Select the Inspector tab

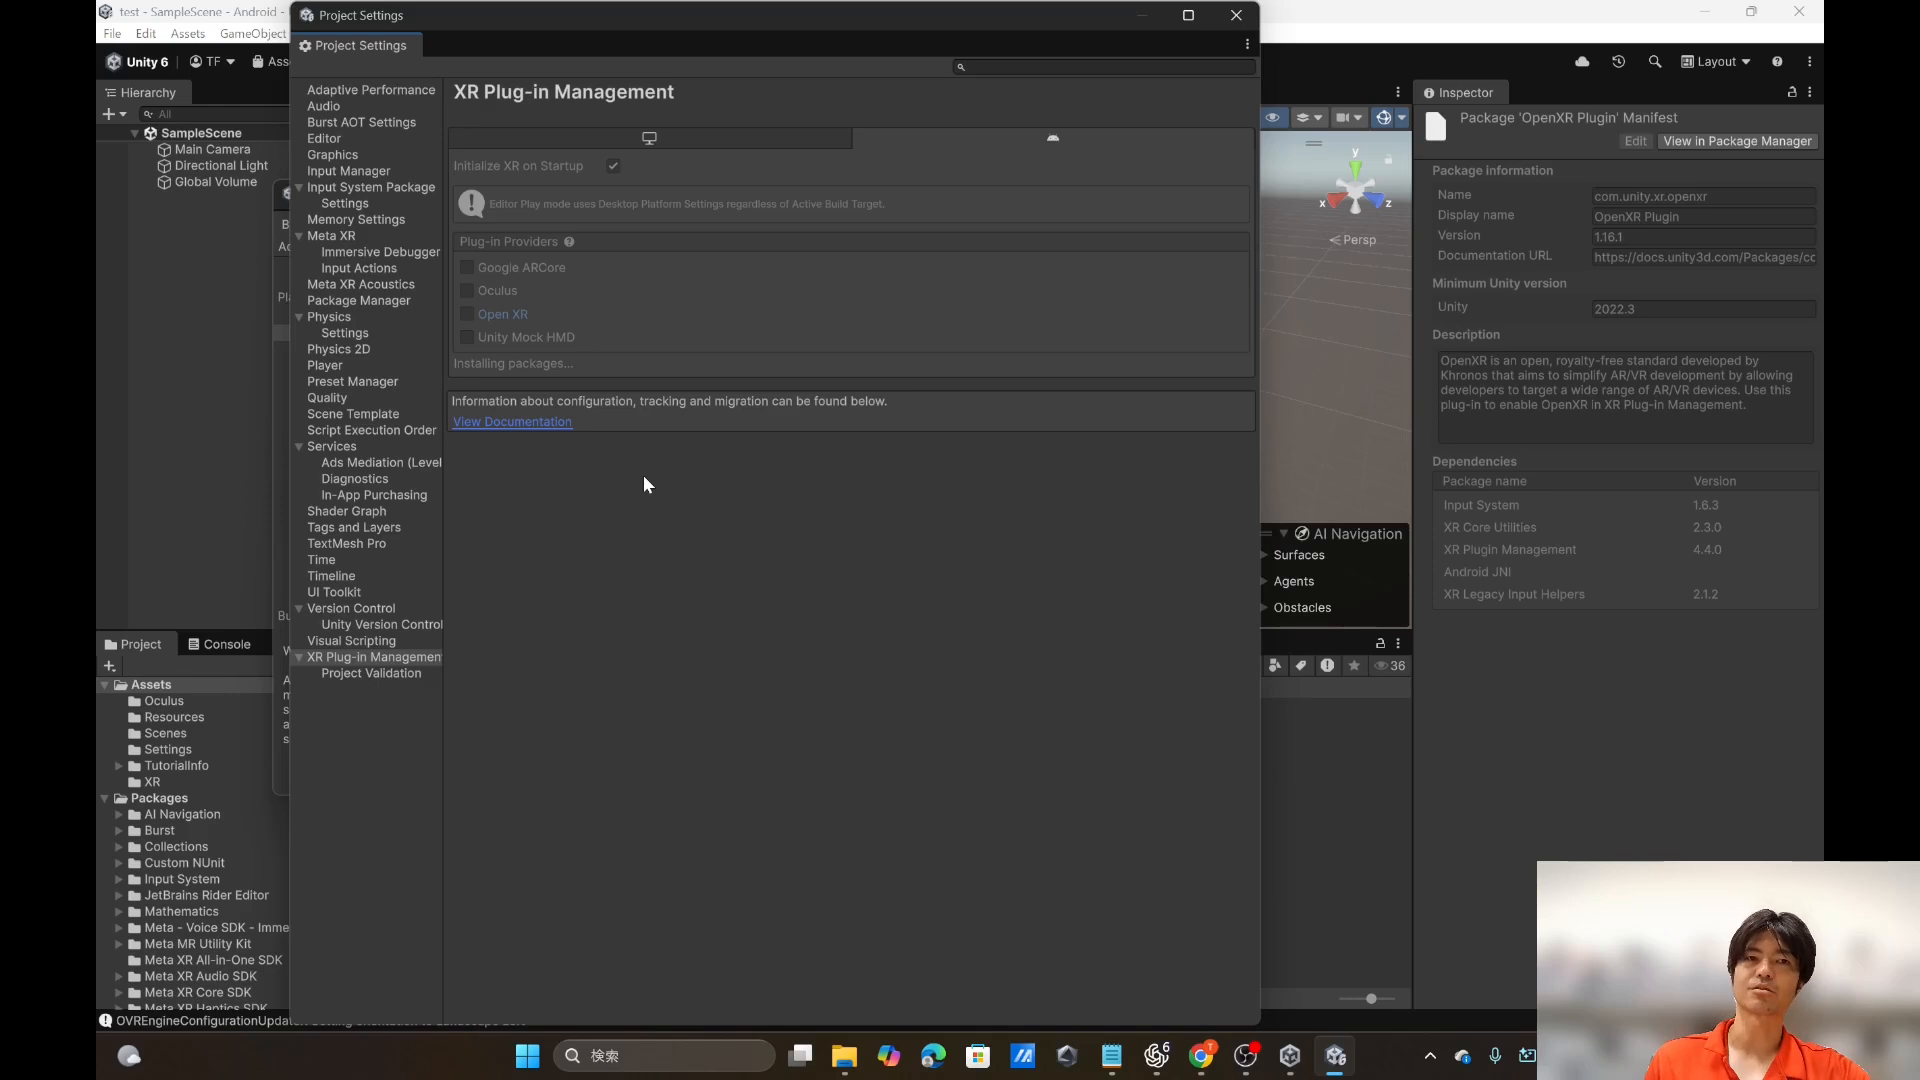1458,92
